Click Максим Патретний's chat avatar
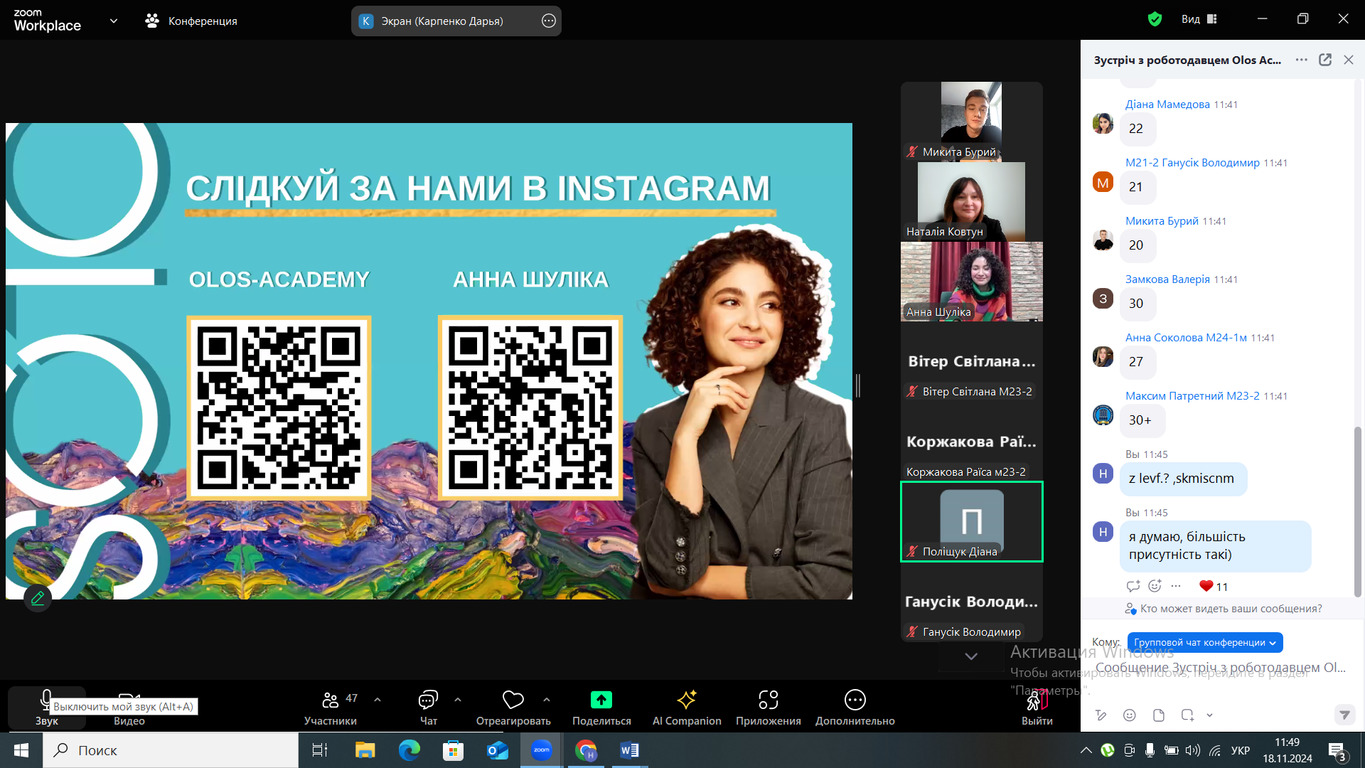 pyautogui.click(x=1103, y=415)
